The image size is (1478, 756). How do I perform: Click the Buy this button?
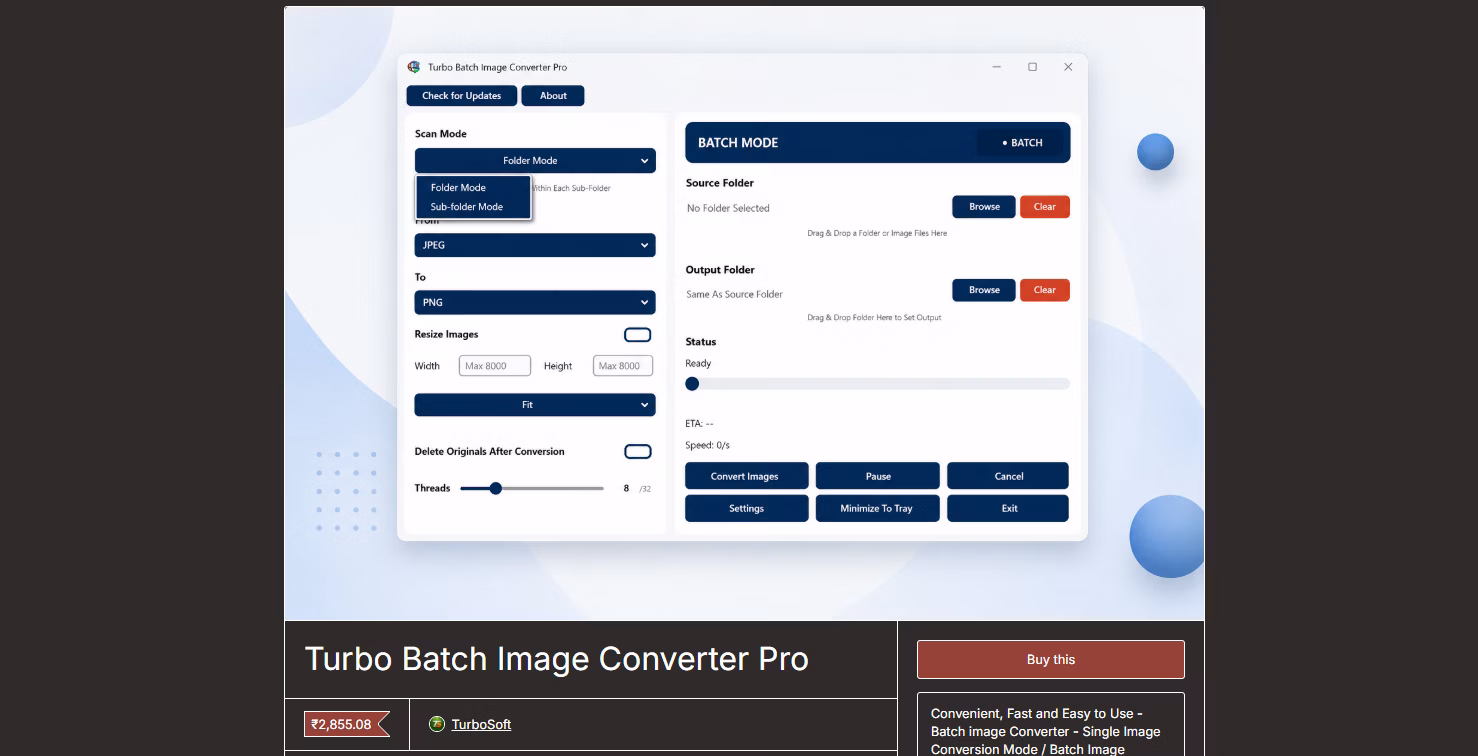coord(1051,660)
